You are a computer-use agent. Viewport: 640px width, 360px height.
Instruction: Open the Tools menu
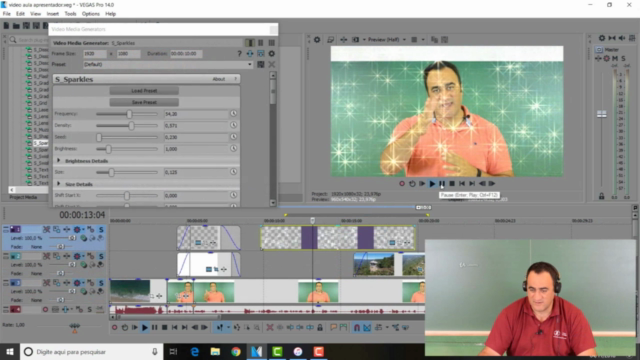pyautogui.click(x=70, y=14)
